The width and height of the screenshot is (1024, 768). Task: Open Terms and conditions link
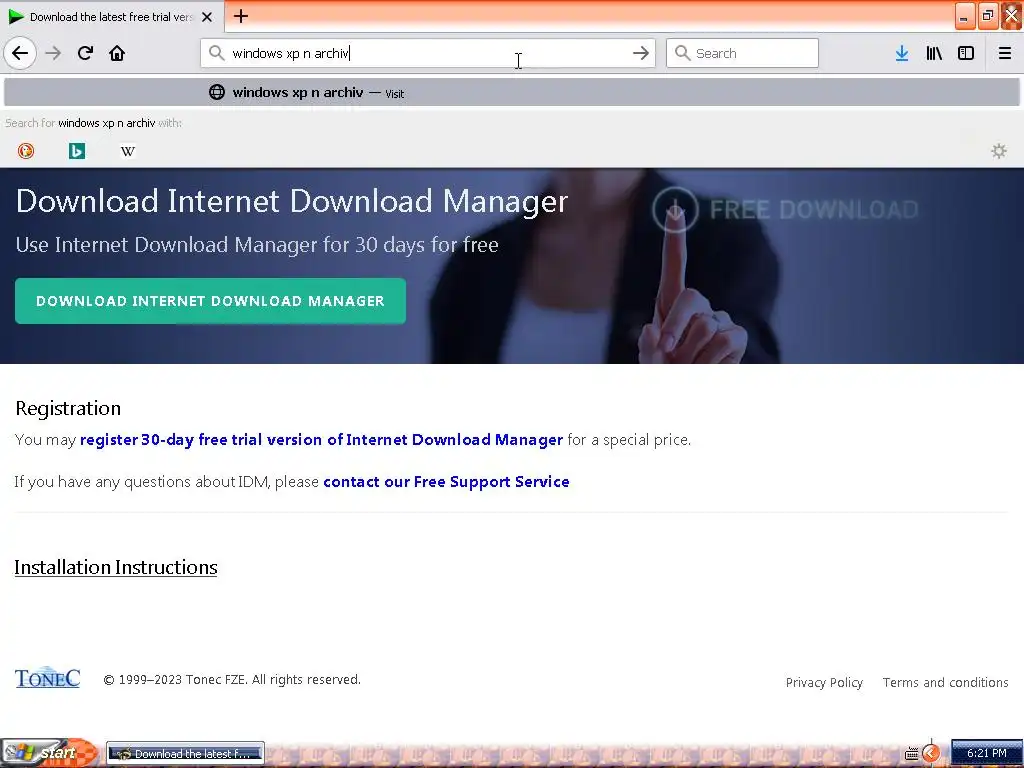[x=945, y=682]
